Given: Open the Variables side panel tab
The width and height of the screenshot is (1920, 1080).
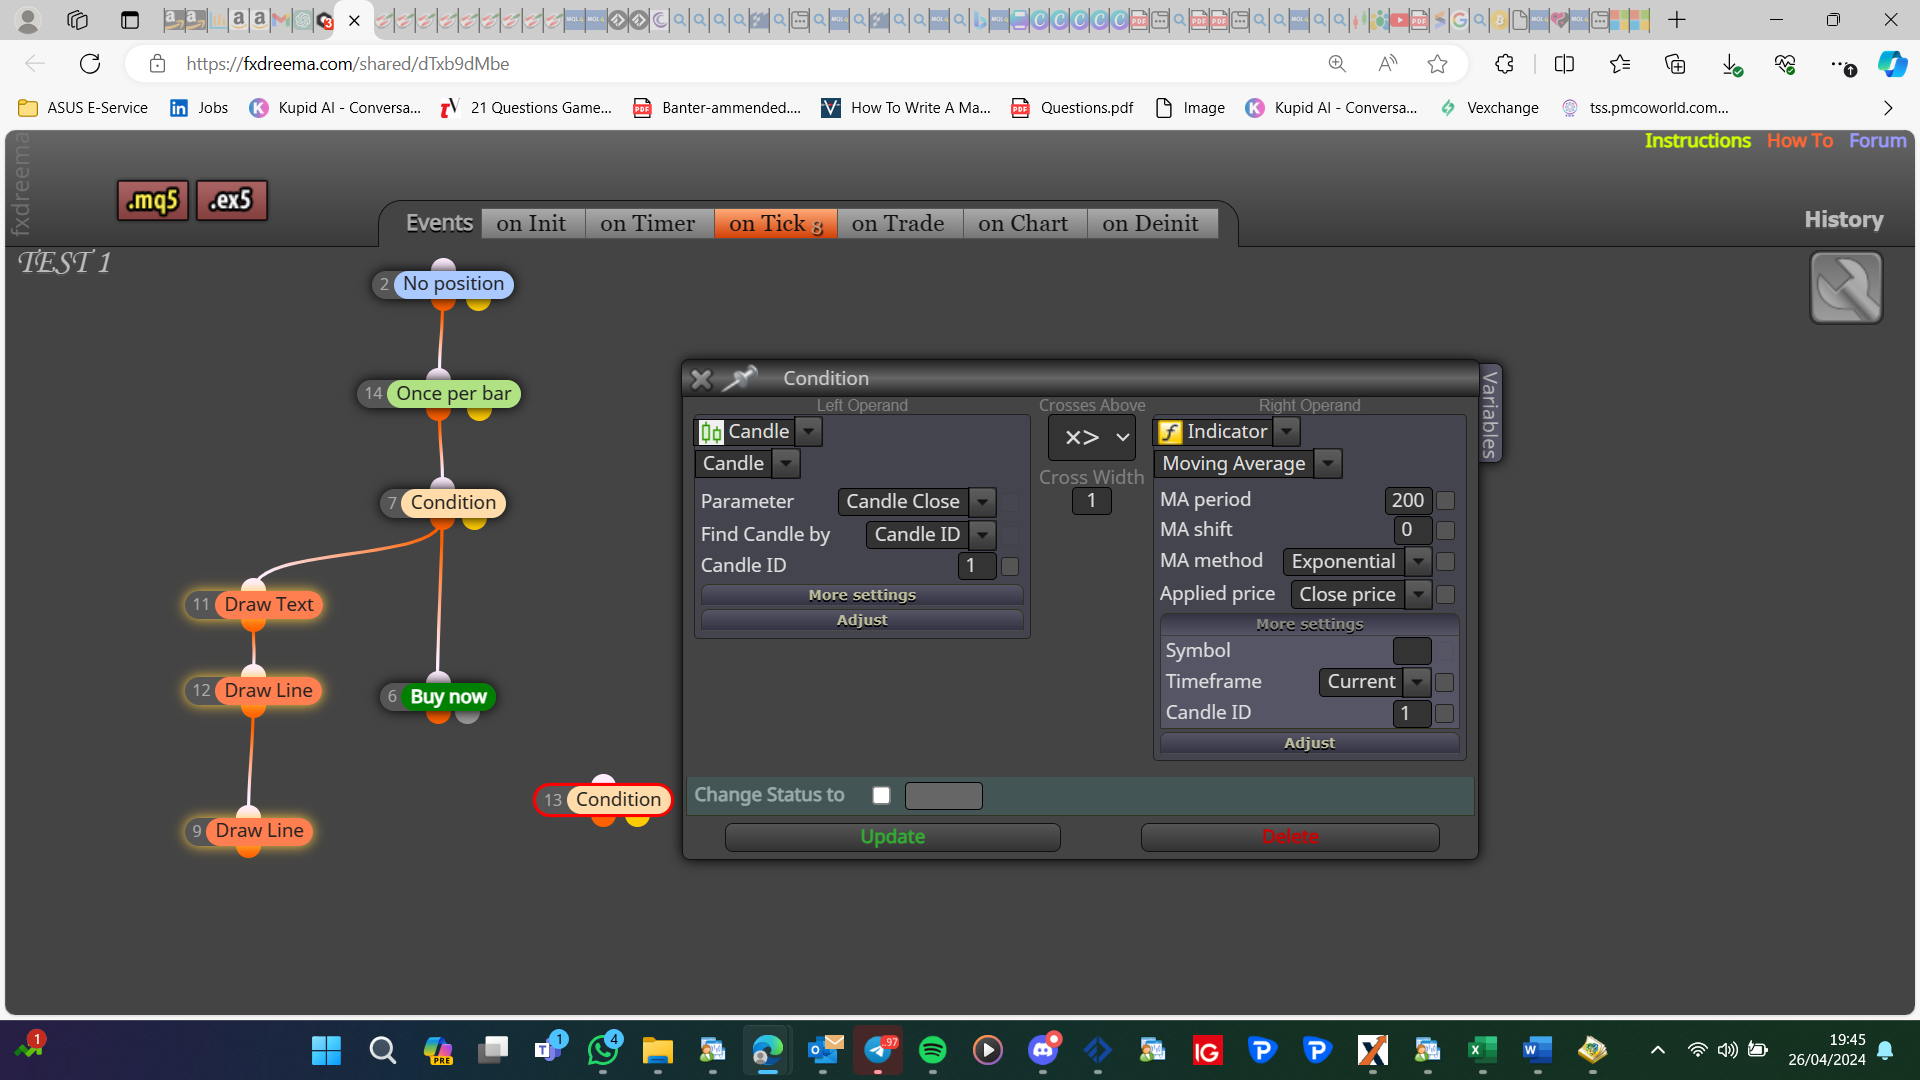Looking at the screenshot, I should (1490, 413).
